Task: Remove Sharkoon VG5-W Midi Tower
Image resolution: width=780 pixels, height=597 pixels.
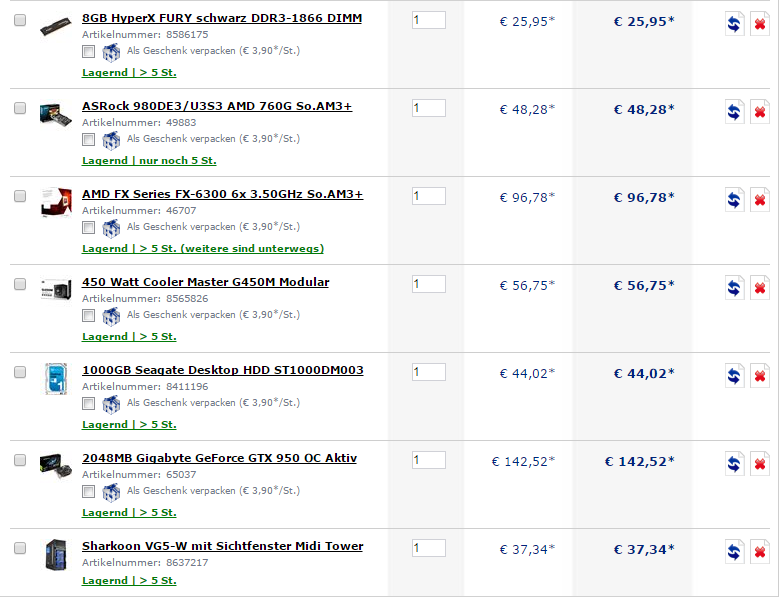Action: [760, 552]
